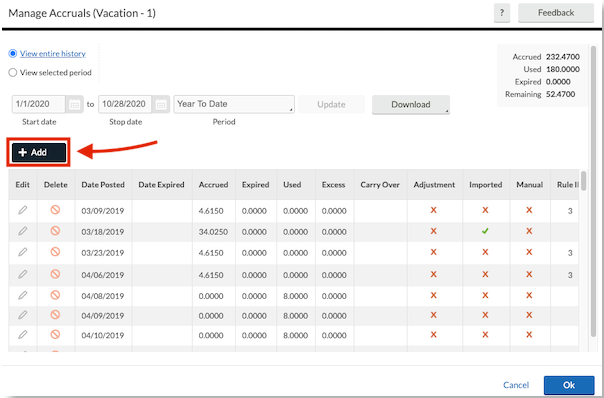Click the Feedback button
Viewport: 604px width, 398px height.
pyautogui.click(x=556, y=13)
